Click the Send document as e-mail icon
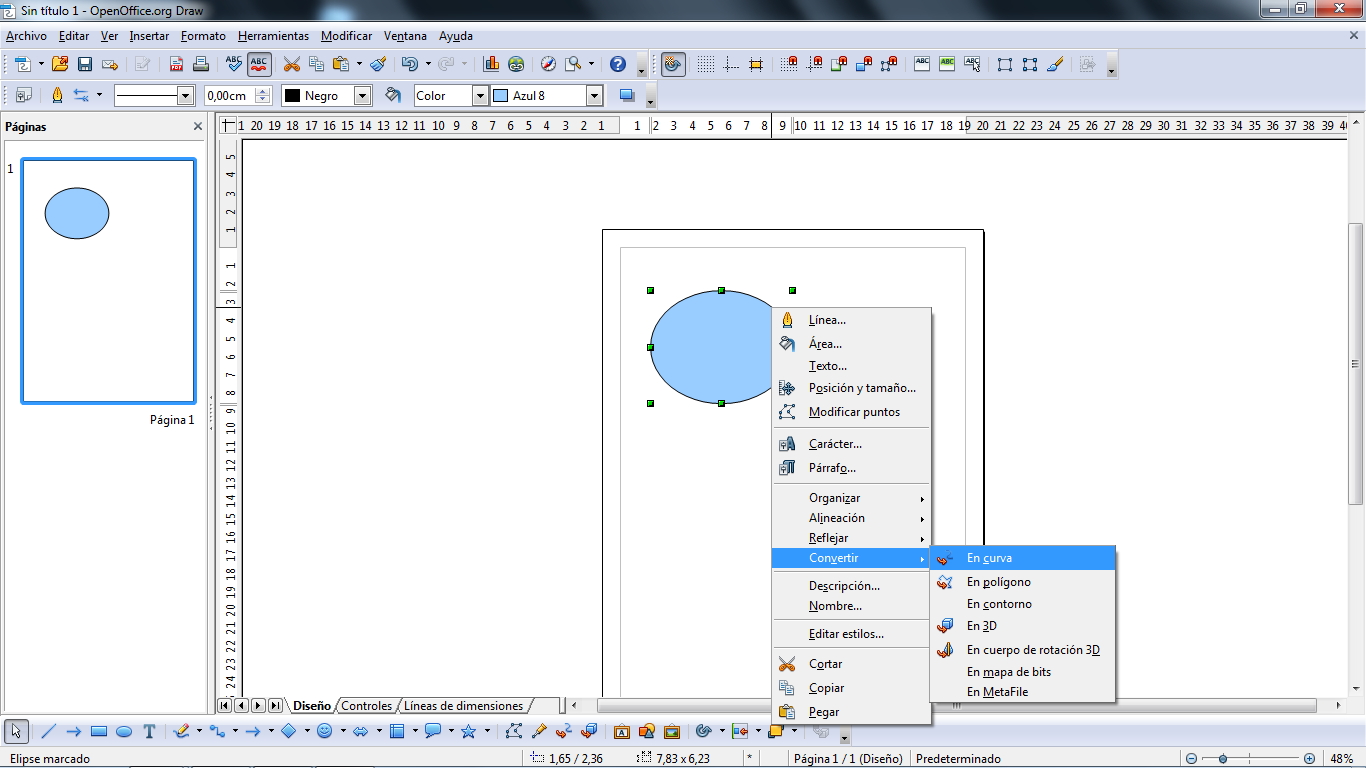 tap(110, 64)
